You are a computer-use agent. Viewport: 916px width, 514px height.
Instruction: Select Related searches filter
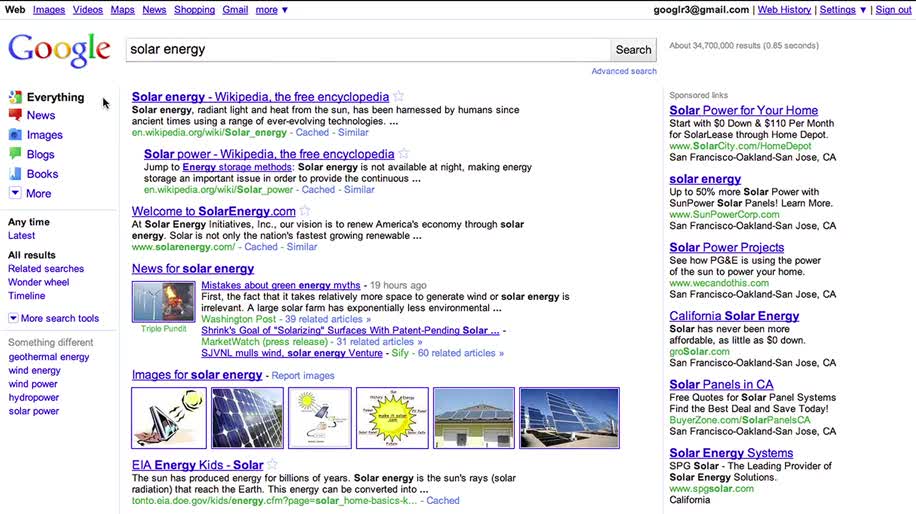pyautogui.click(x=46, y=269)
